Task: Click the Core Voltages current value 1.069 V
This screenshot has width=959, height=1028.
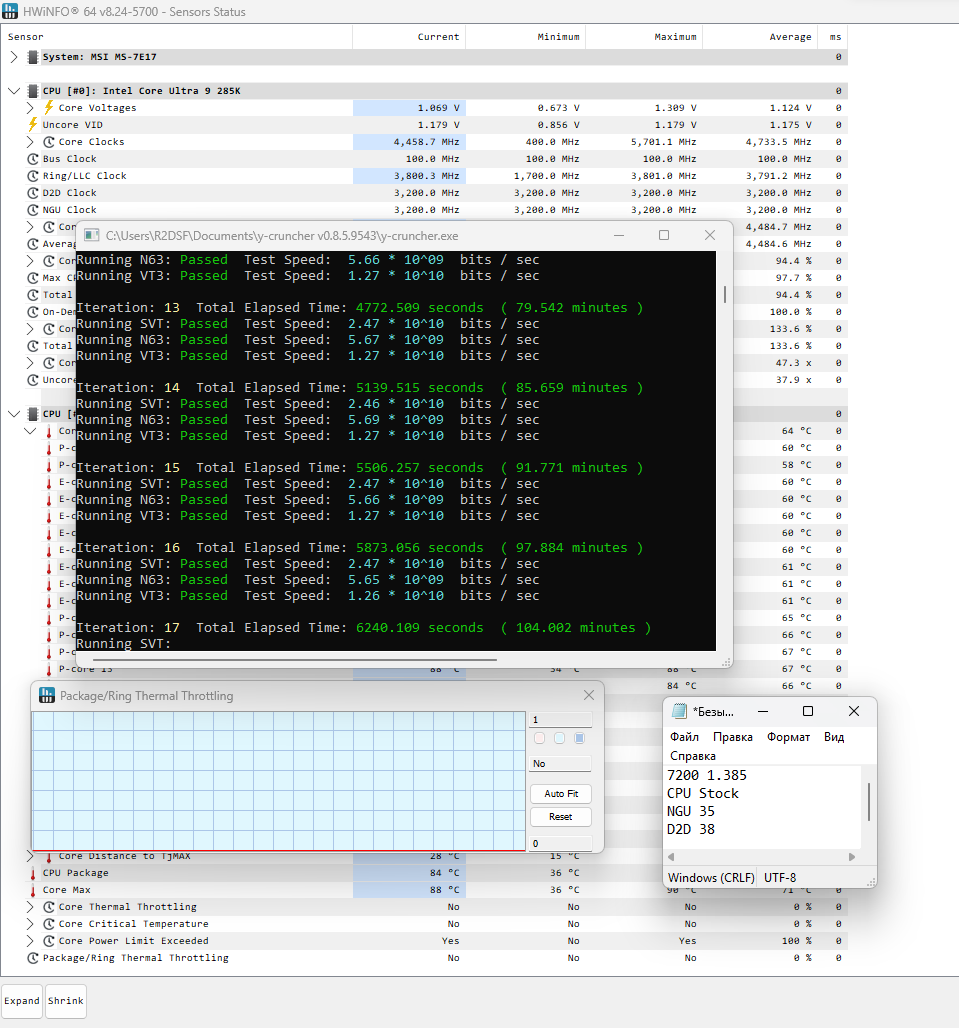Action: tap(439, 108)
